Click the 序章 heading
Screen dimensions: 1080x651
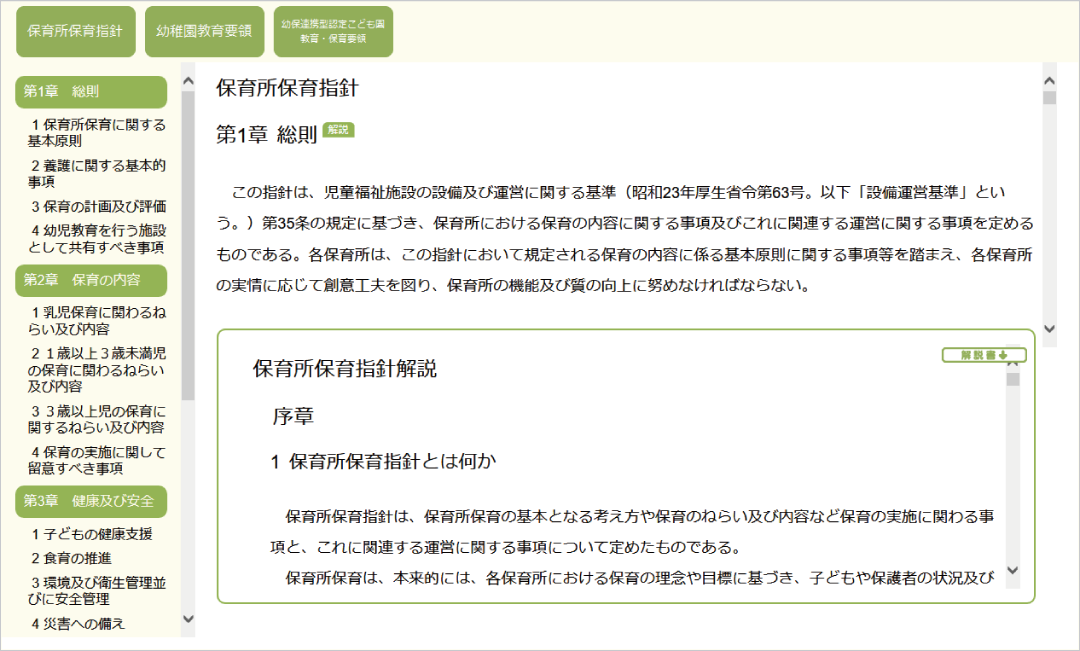[x=293, y=416]
